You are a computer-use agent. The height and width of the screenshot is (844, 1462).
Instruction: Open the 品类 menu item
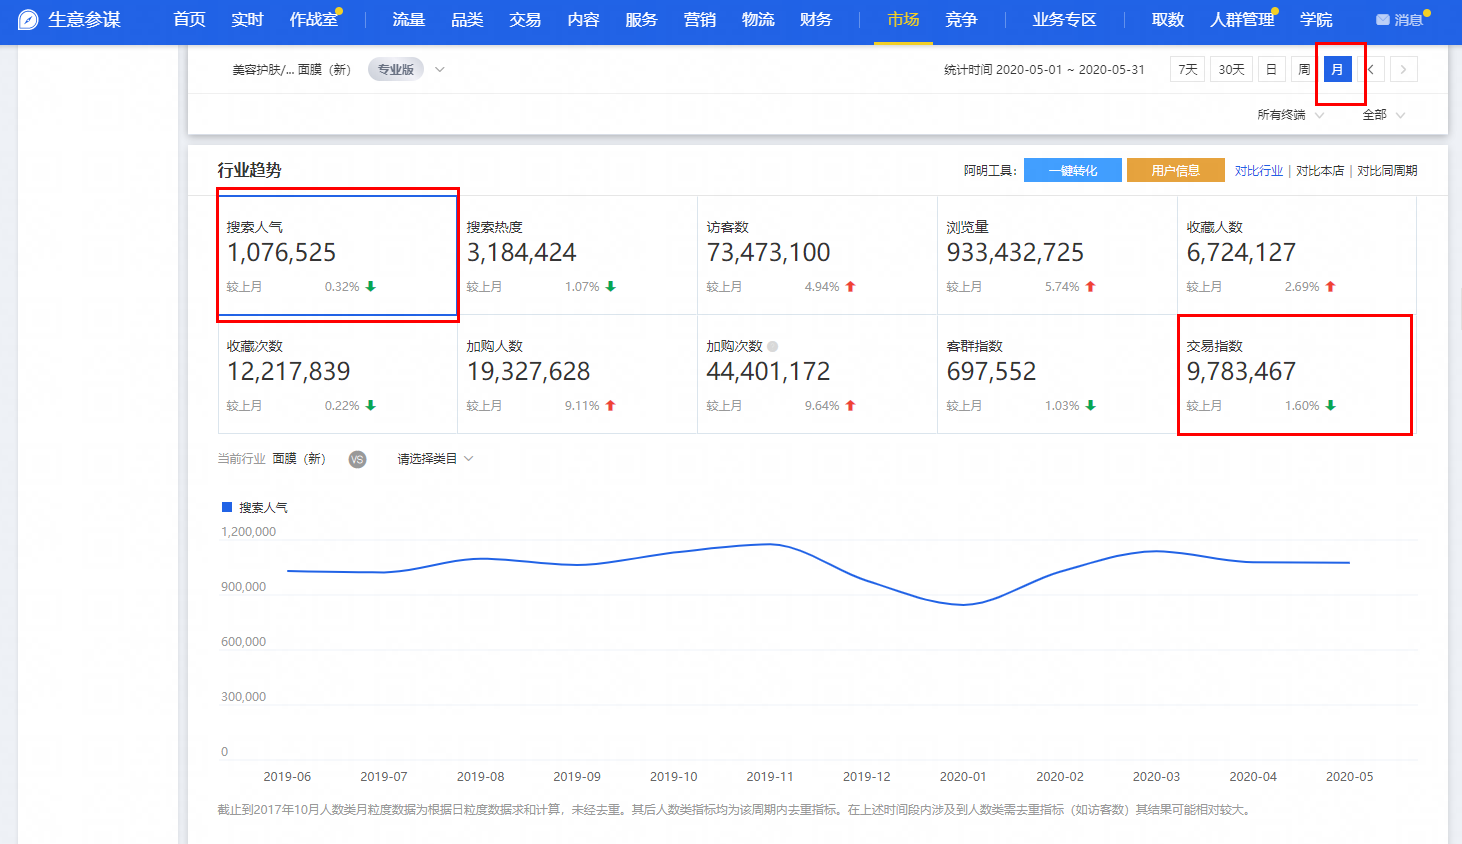[467, 20]
